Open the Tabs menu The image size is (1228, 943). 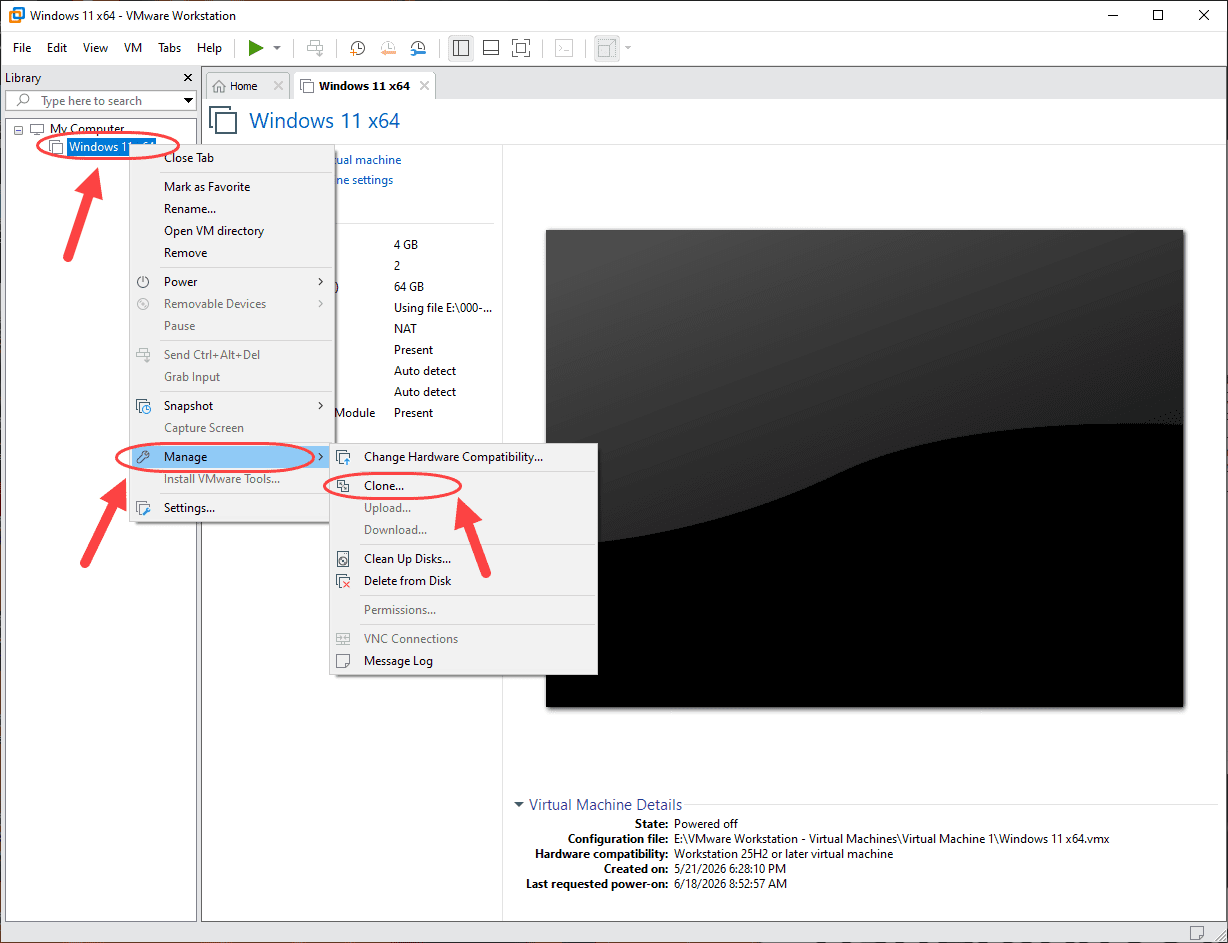pyautogui.click(x=170, y=48)
